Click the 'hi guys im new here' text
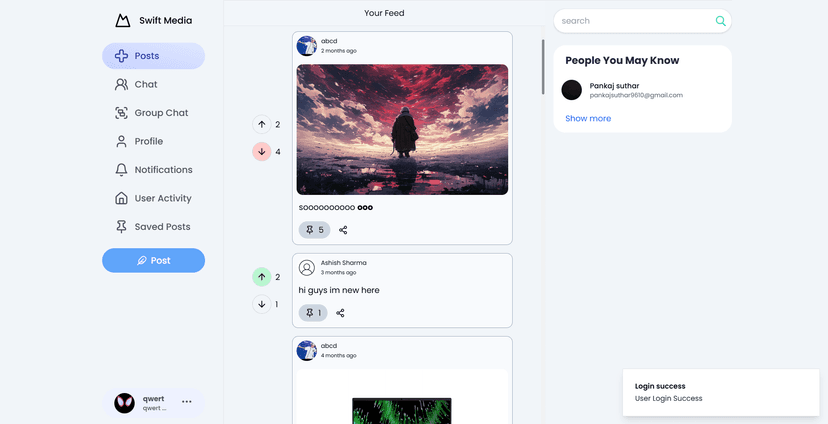 point(339,290)
